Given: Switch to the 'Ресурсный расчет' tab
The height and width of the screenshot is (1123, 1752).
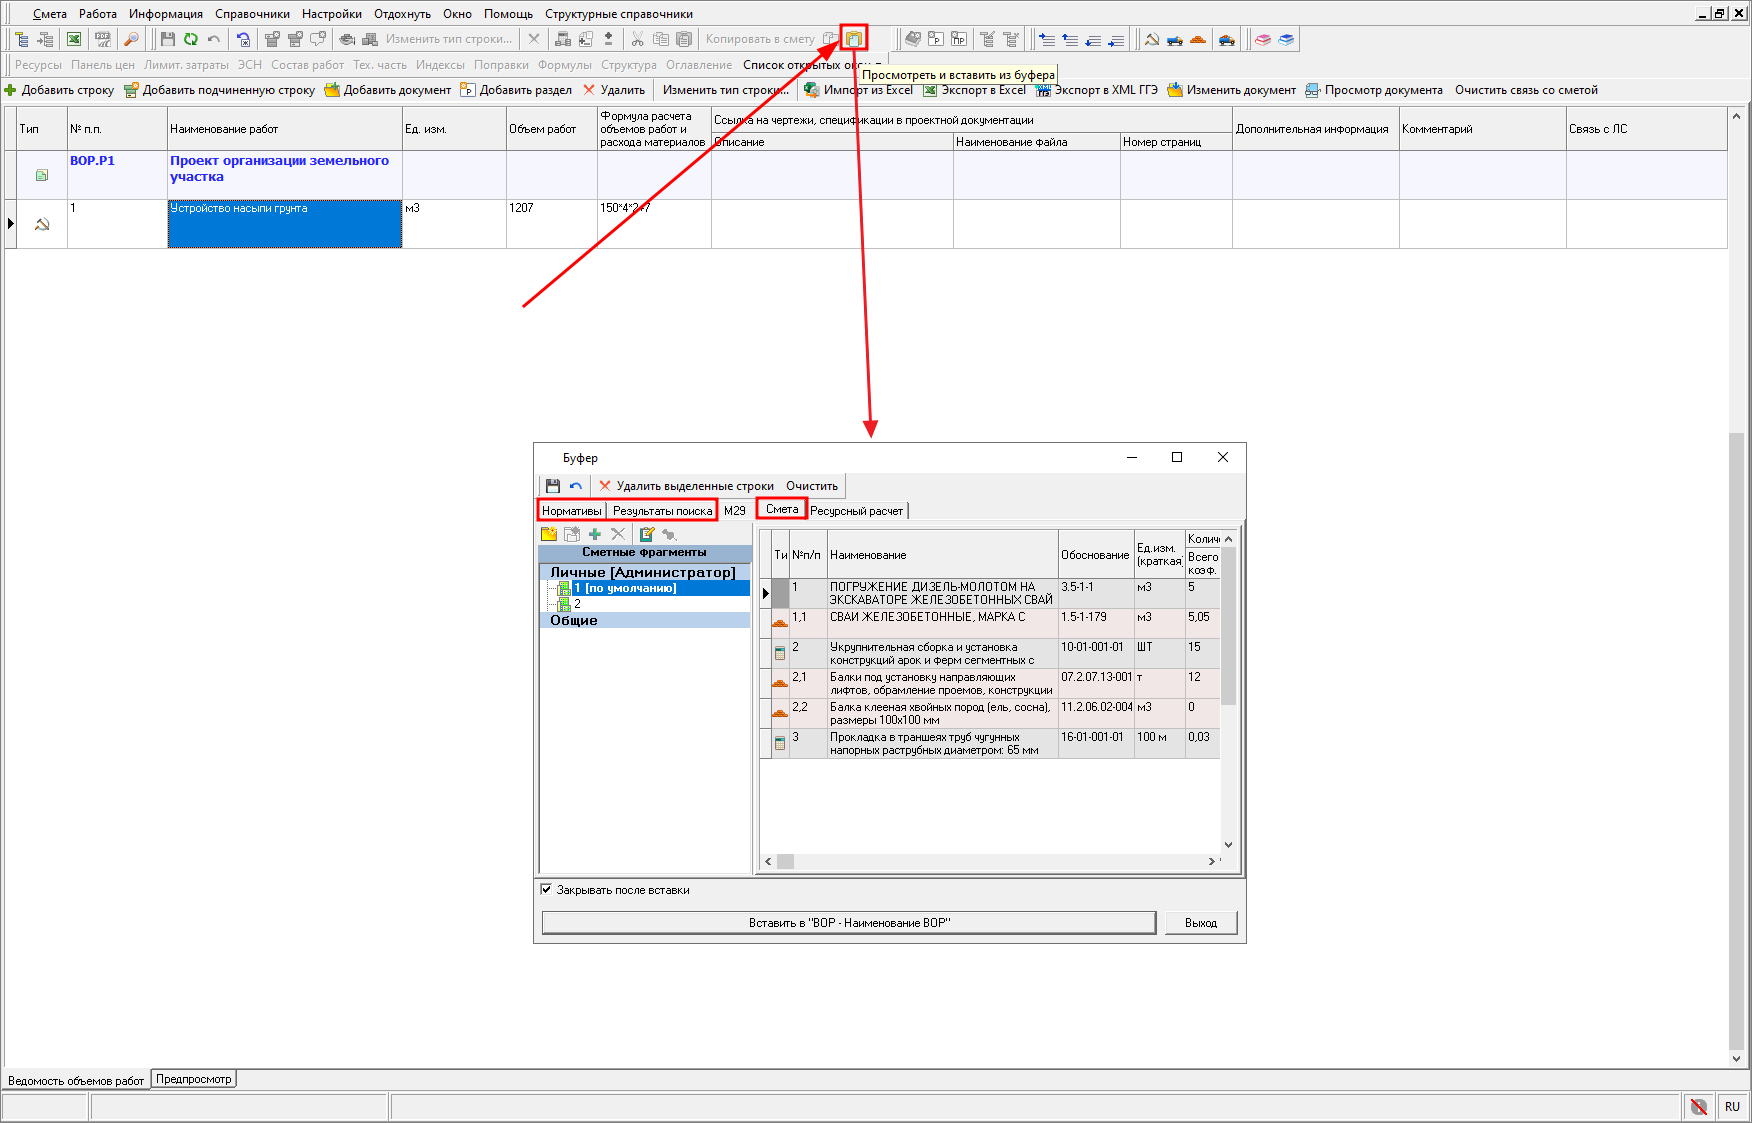Looking at the screenshot, I should (x=856, y=511).
